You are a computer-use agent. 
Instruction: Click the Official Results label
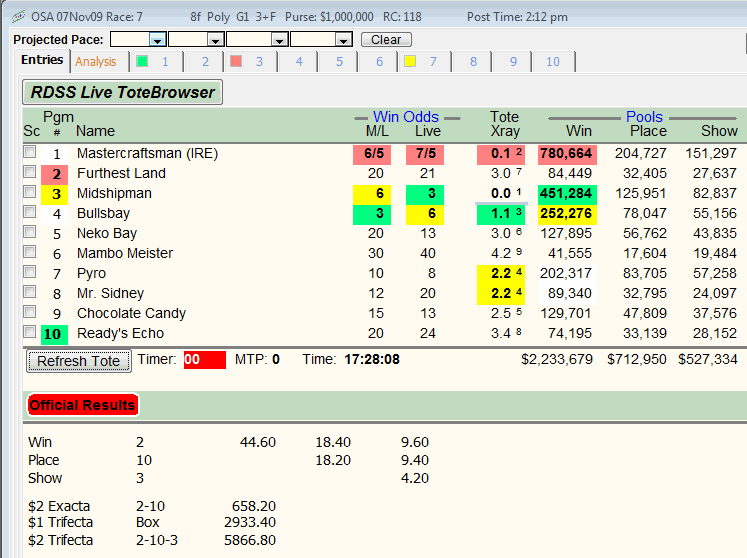click(82, 405)
